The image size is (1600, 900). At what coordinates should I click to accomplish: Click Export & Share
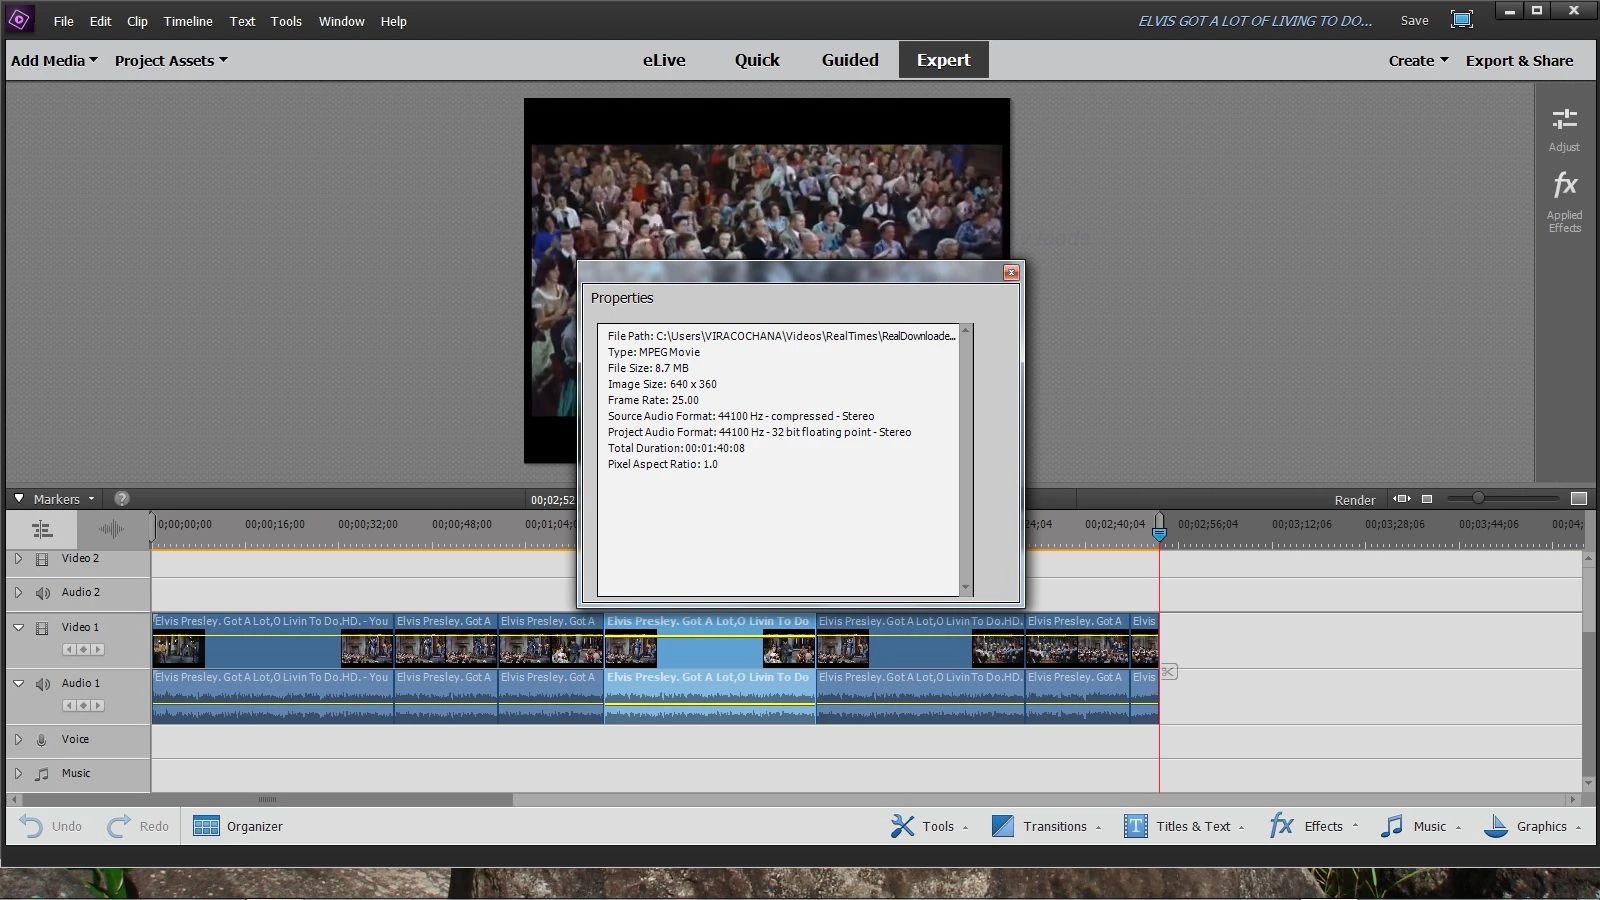click(x=1519, y=60)
